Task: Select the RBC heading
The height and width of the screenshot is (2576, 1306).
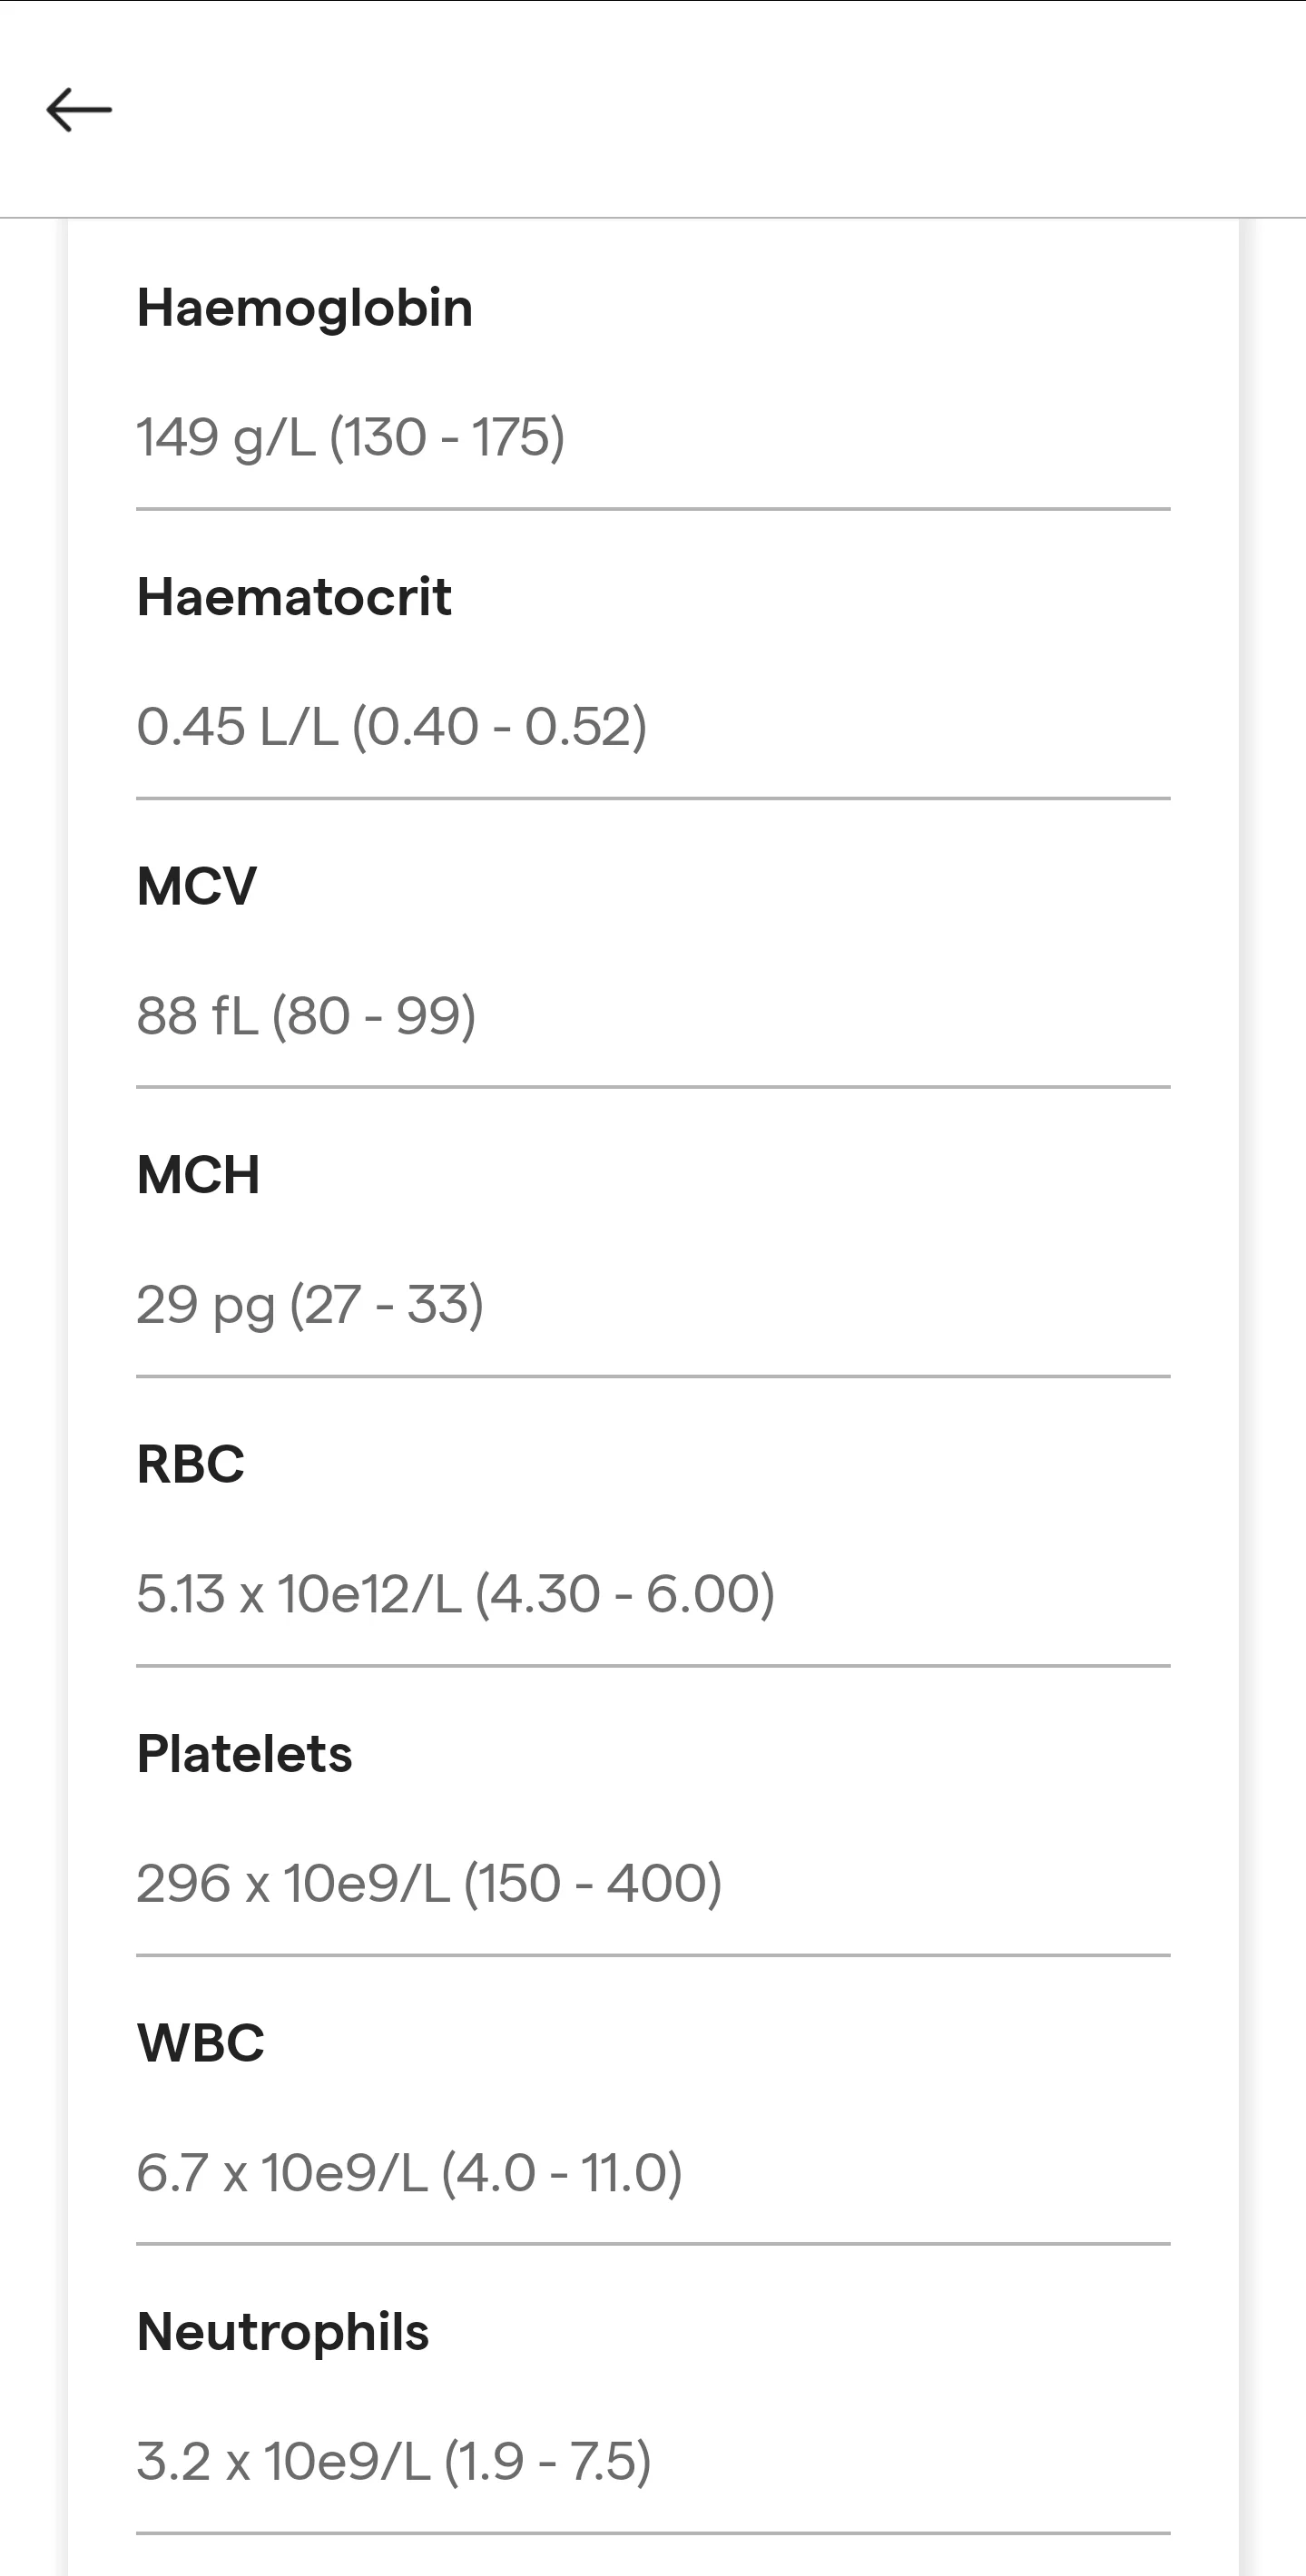Action: click(191, 1464)
